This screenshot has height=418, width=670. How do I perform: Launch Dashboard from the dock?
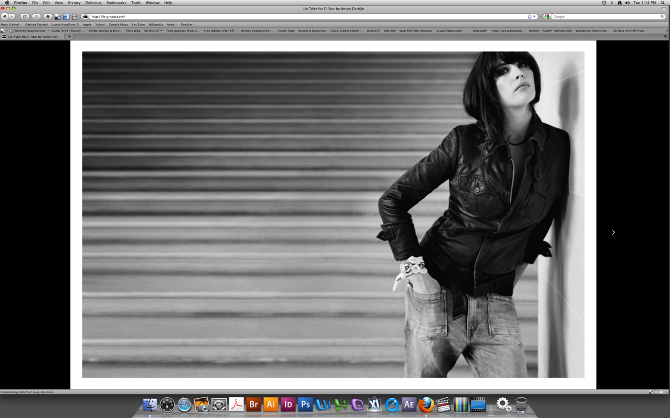coord(167,404)
